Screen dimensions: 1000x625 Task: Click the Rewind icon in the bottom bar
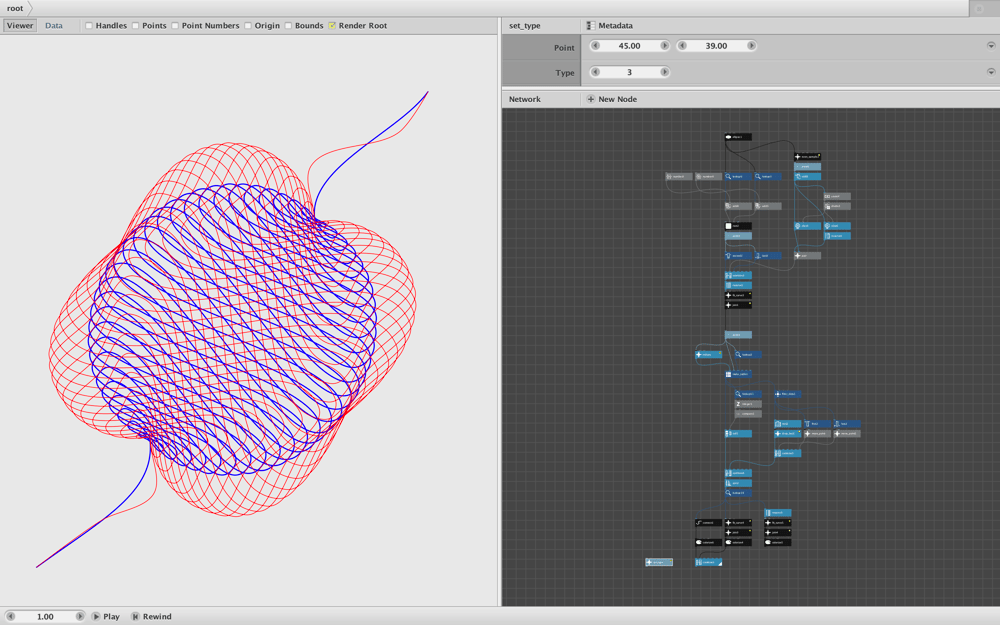pos(135,616)
